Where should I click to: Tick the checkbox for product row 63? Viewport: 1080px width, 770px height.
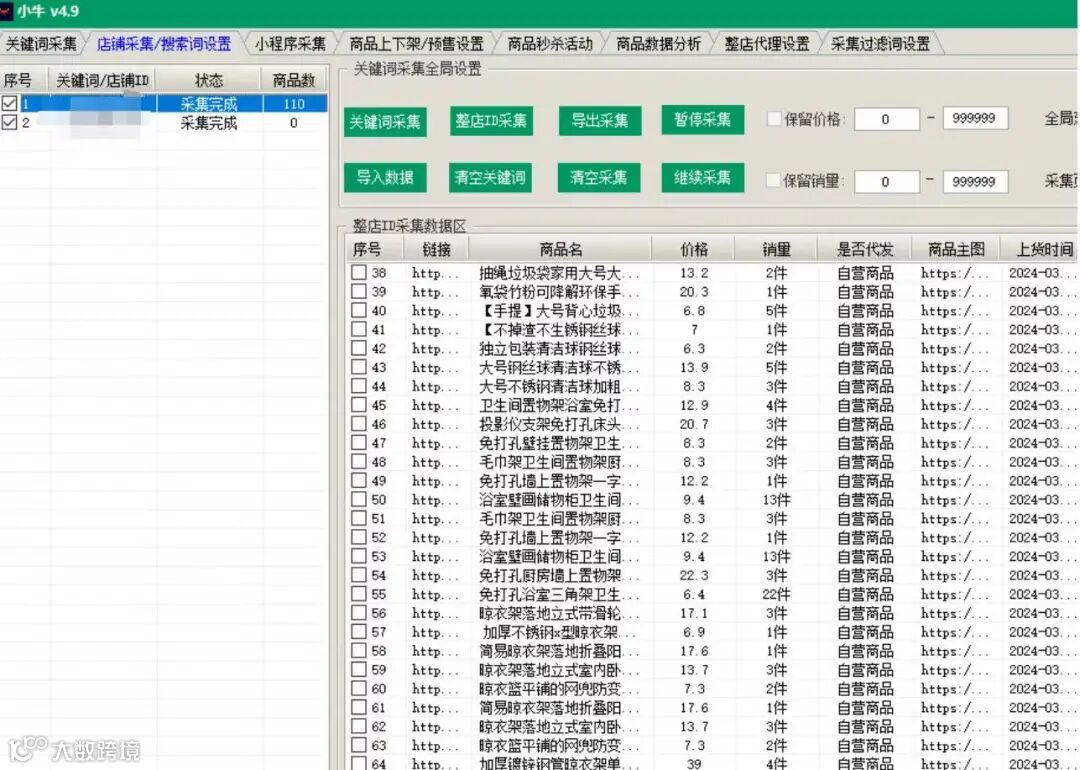click(x=359, y=745)
